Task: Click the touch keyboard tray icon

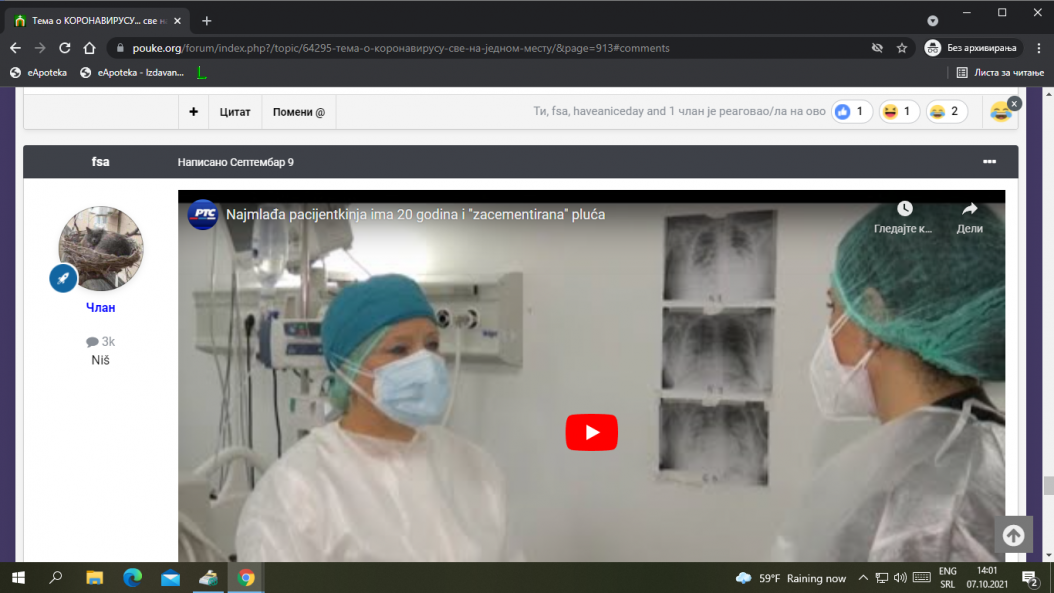Action: coord(922,578)
